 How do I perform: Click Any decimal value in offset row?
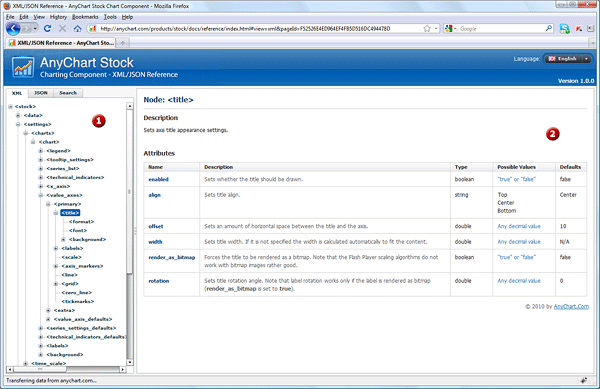519,226
